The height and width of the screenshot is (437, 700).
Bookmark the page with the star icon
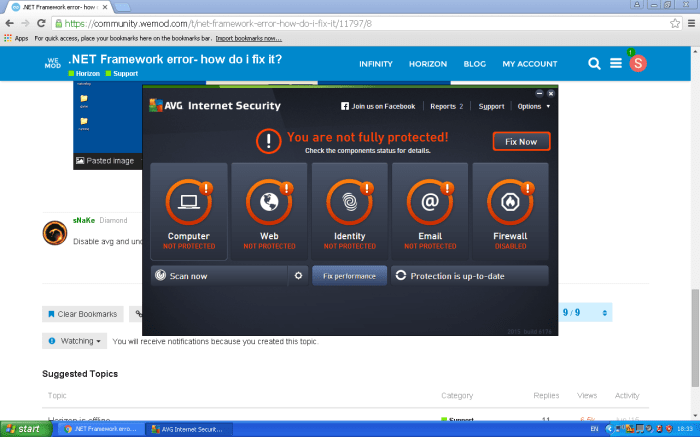[x=675, y=23]
